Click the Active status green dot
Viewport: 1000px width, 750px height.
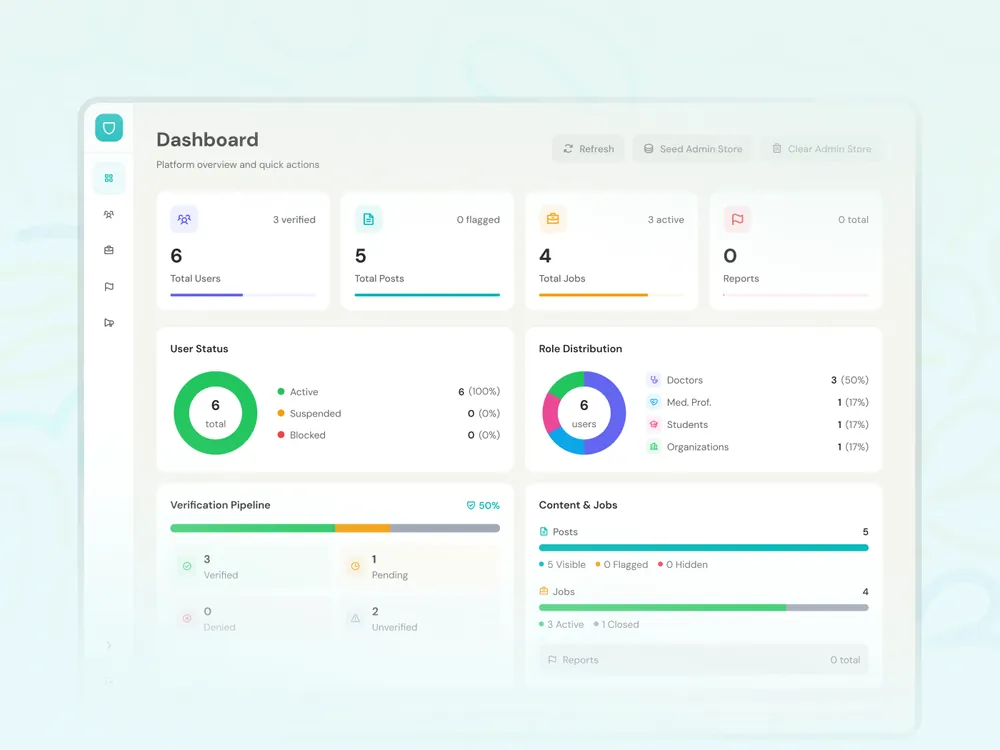coord(281,392)
